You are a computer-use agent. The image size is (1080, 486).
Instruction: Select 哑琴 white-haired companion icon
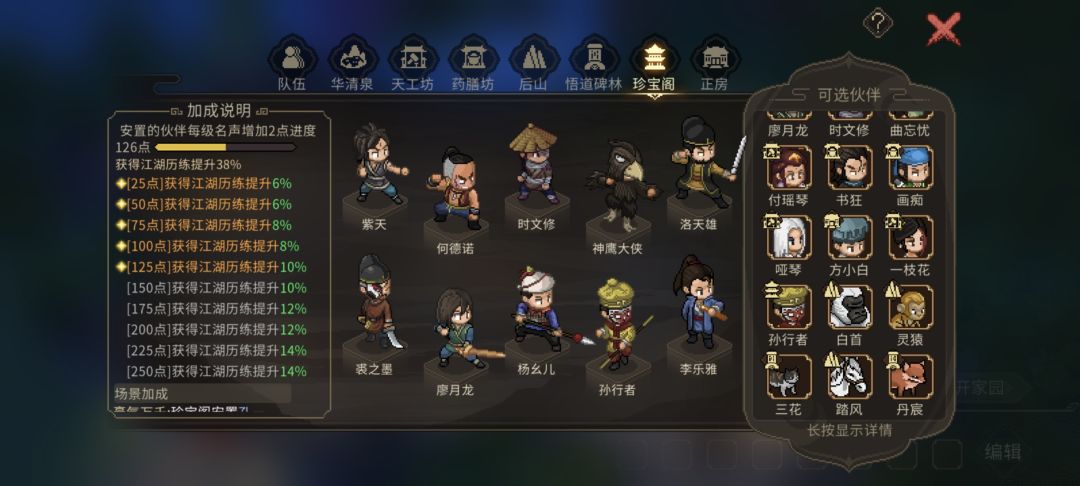[x=789, y=237]
